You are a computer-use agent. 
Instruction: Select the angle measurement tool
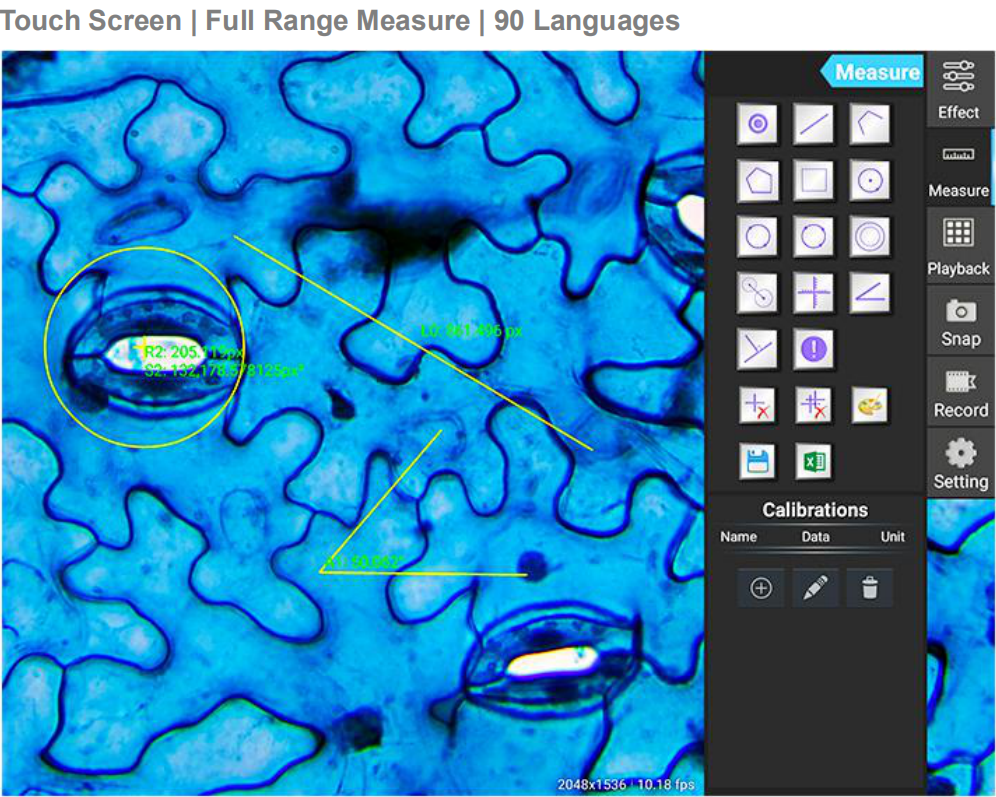(x=869, y=293)
